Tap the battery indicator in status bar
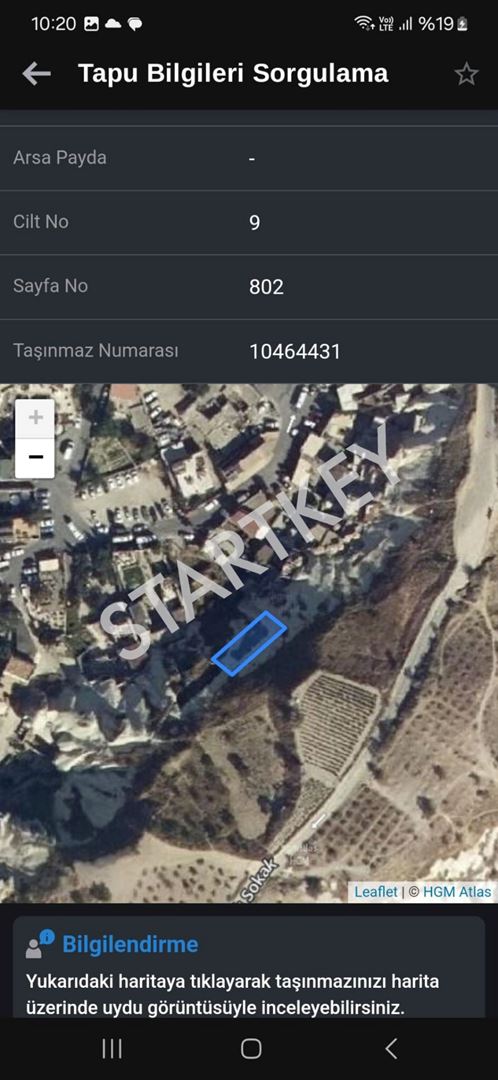The image size is (498, 1080). (462, 24)
